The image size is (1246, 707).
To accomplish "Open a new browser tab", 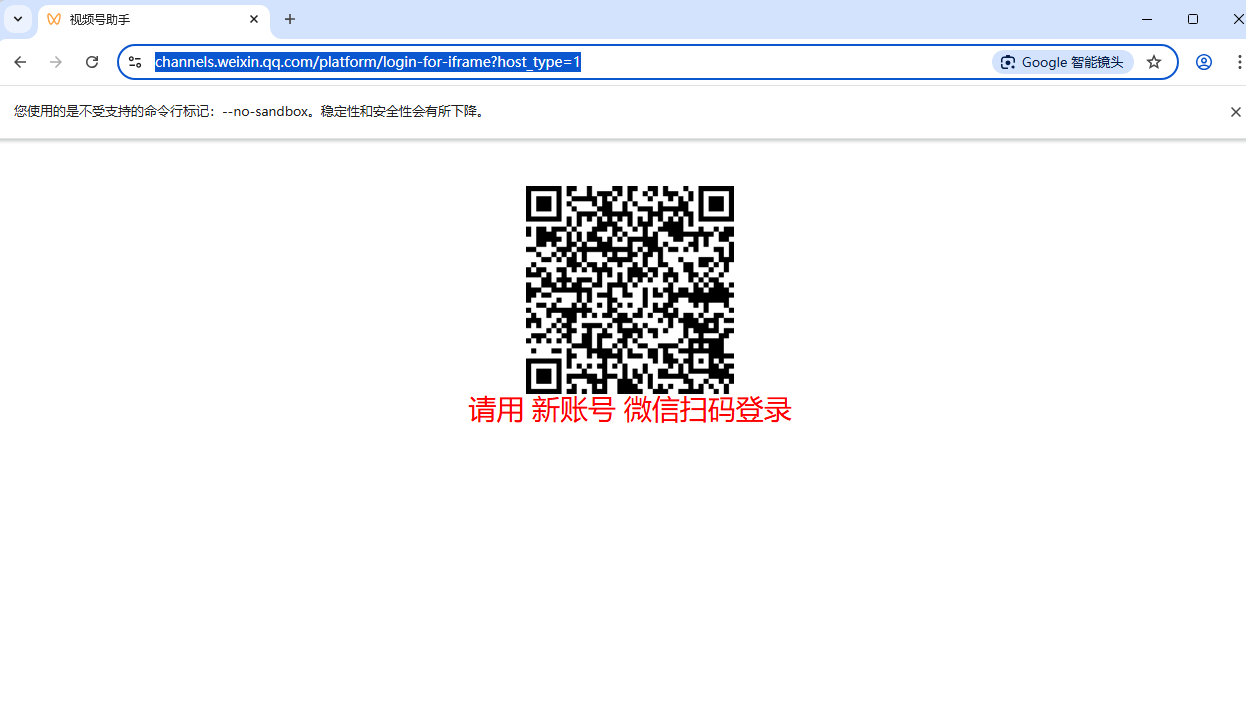I will click(290, 19).
